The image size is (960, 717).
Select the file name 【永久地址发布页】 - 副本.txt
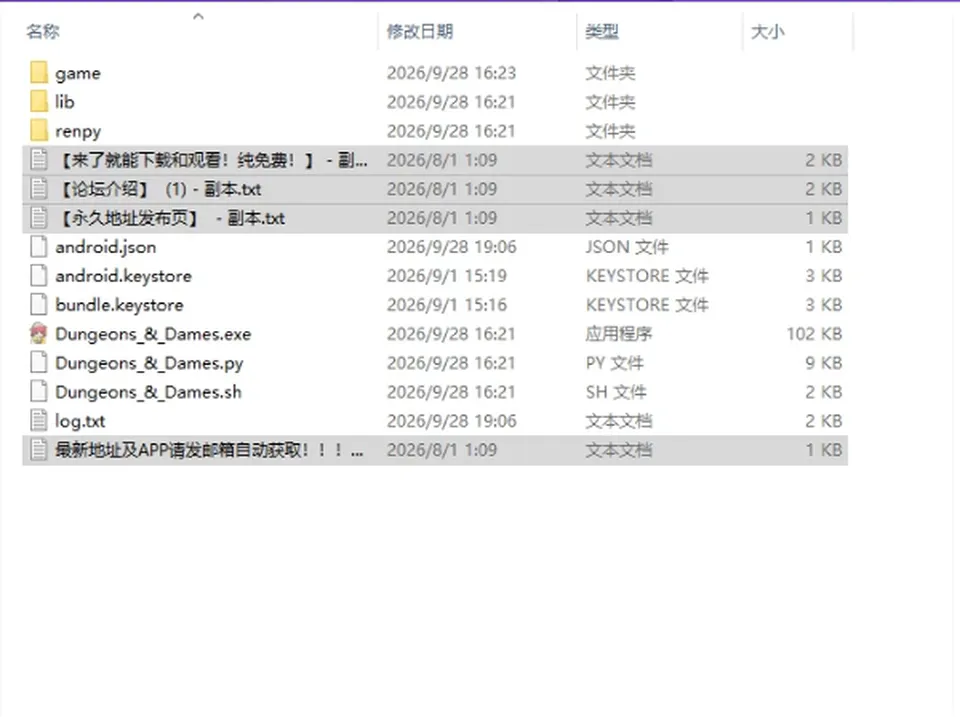[x=171, y=218]
